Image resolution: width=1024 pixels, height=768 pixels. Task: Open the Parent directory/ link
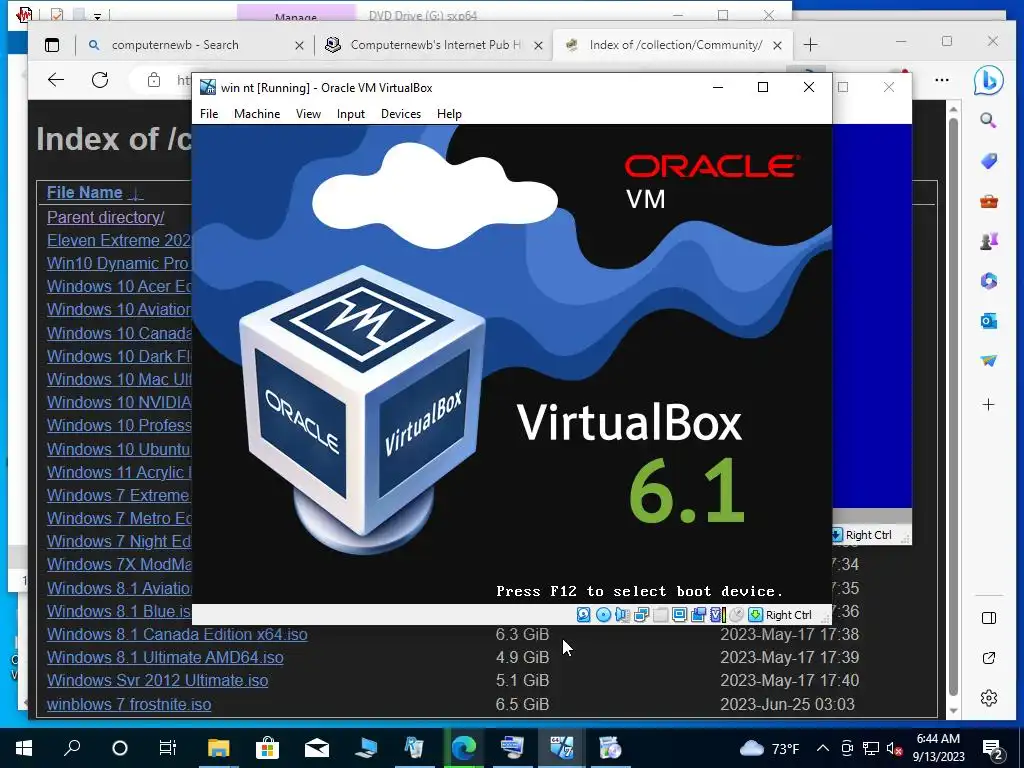pyautogui.click(x=106, y=217)
